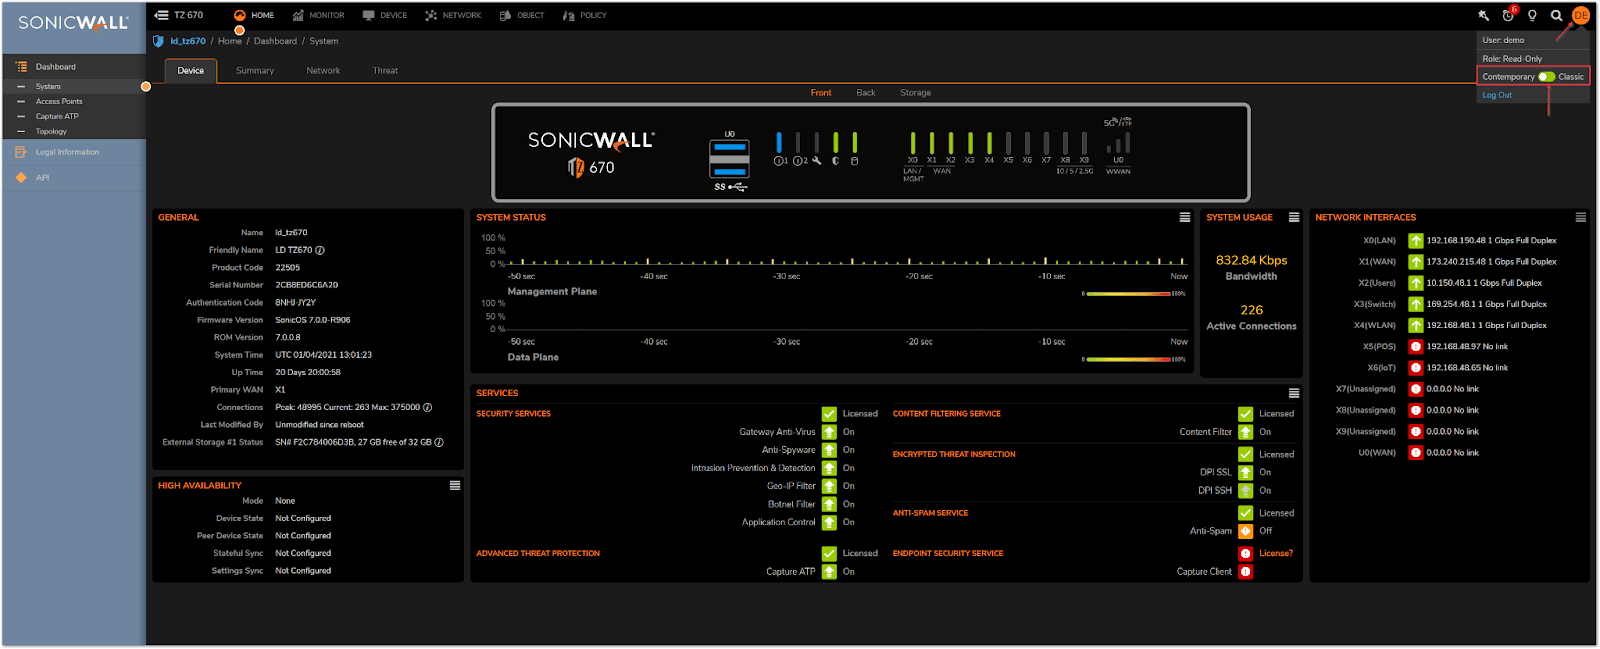Open the search magnifier icon
1600x649 pixels.
pos(1556,15)
